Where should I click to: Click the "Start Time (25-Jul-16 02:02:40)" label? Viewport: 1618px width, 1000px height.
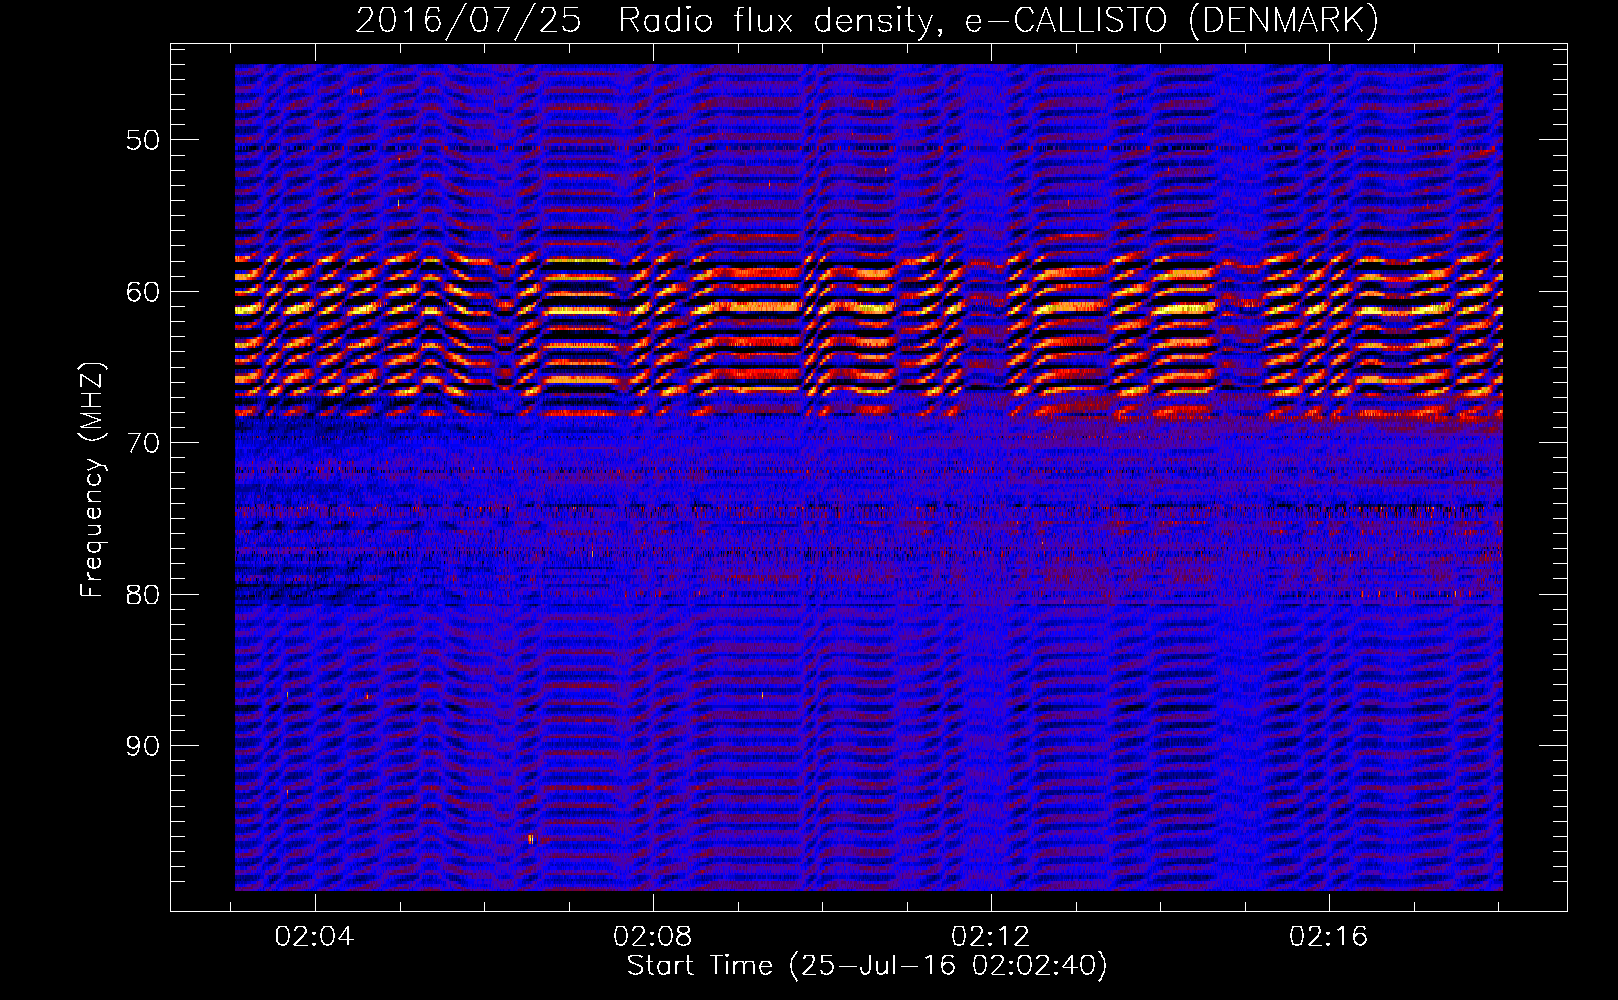(x=867, y=966)
